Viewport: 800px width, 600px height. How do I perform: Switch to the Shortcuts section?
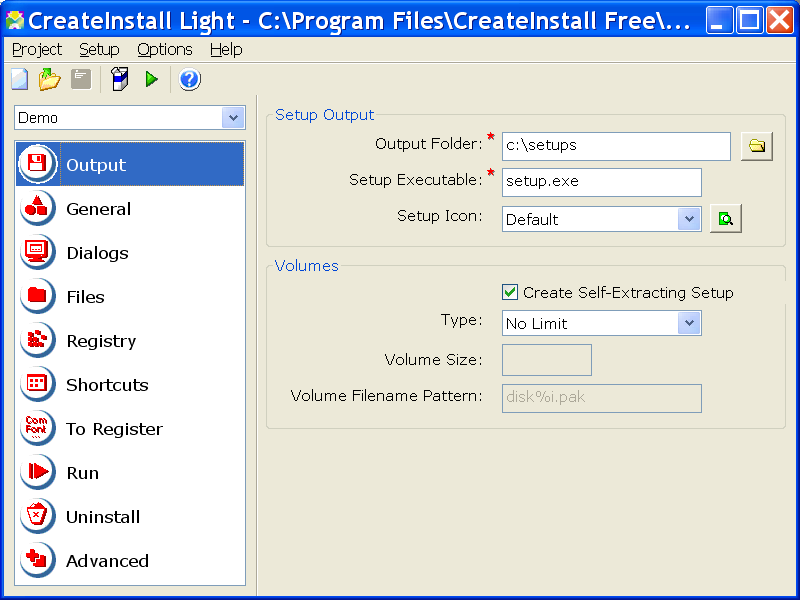(x=106, y=384)
